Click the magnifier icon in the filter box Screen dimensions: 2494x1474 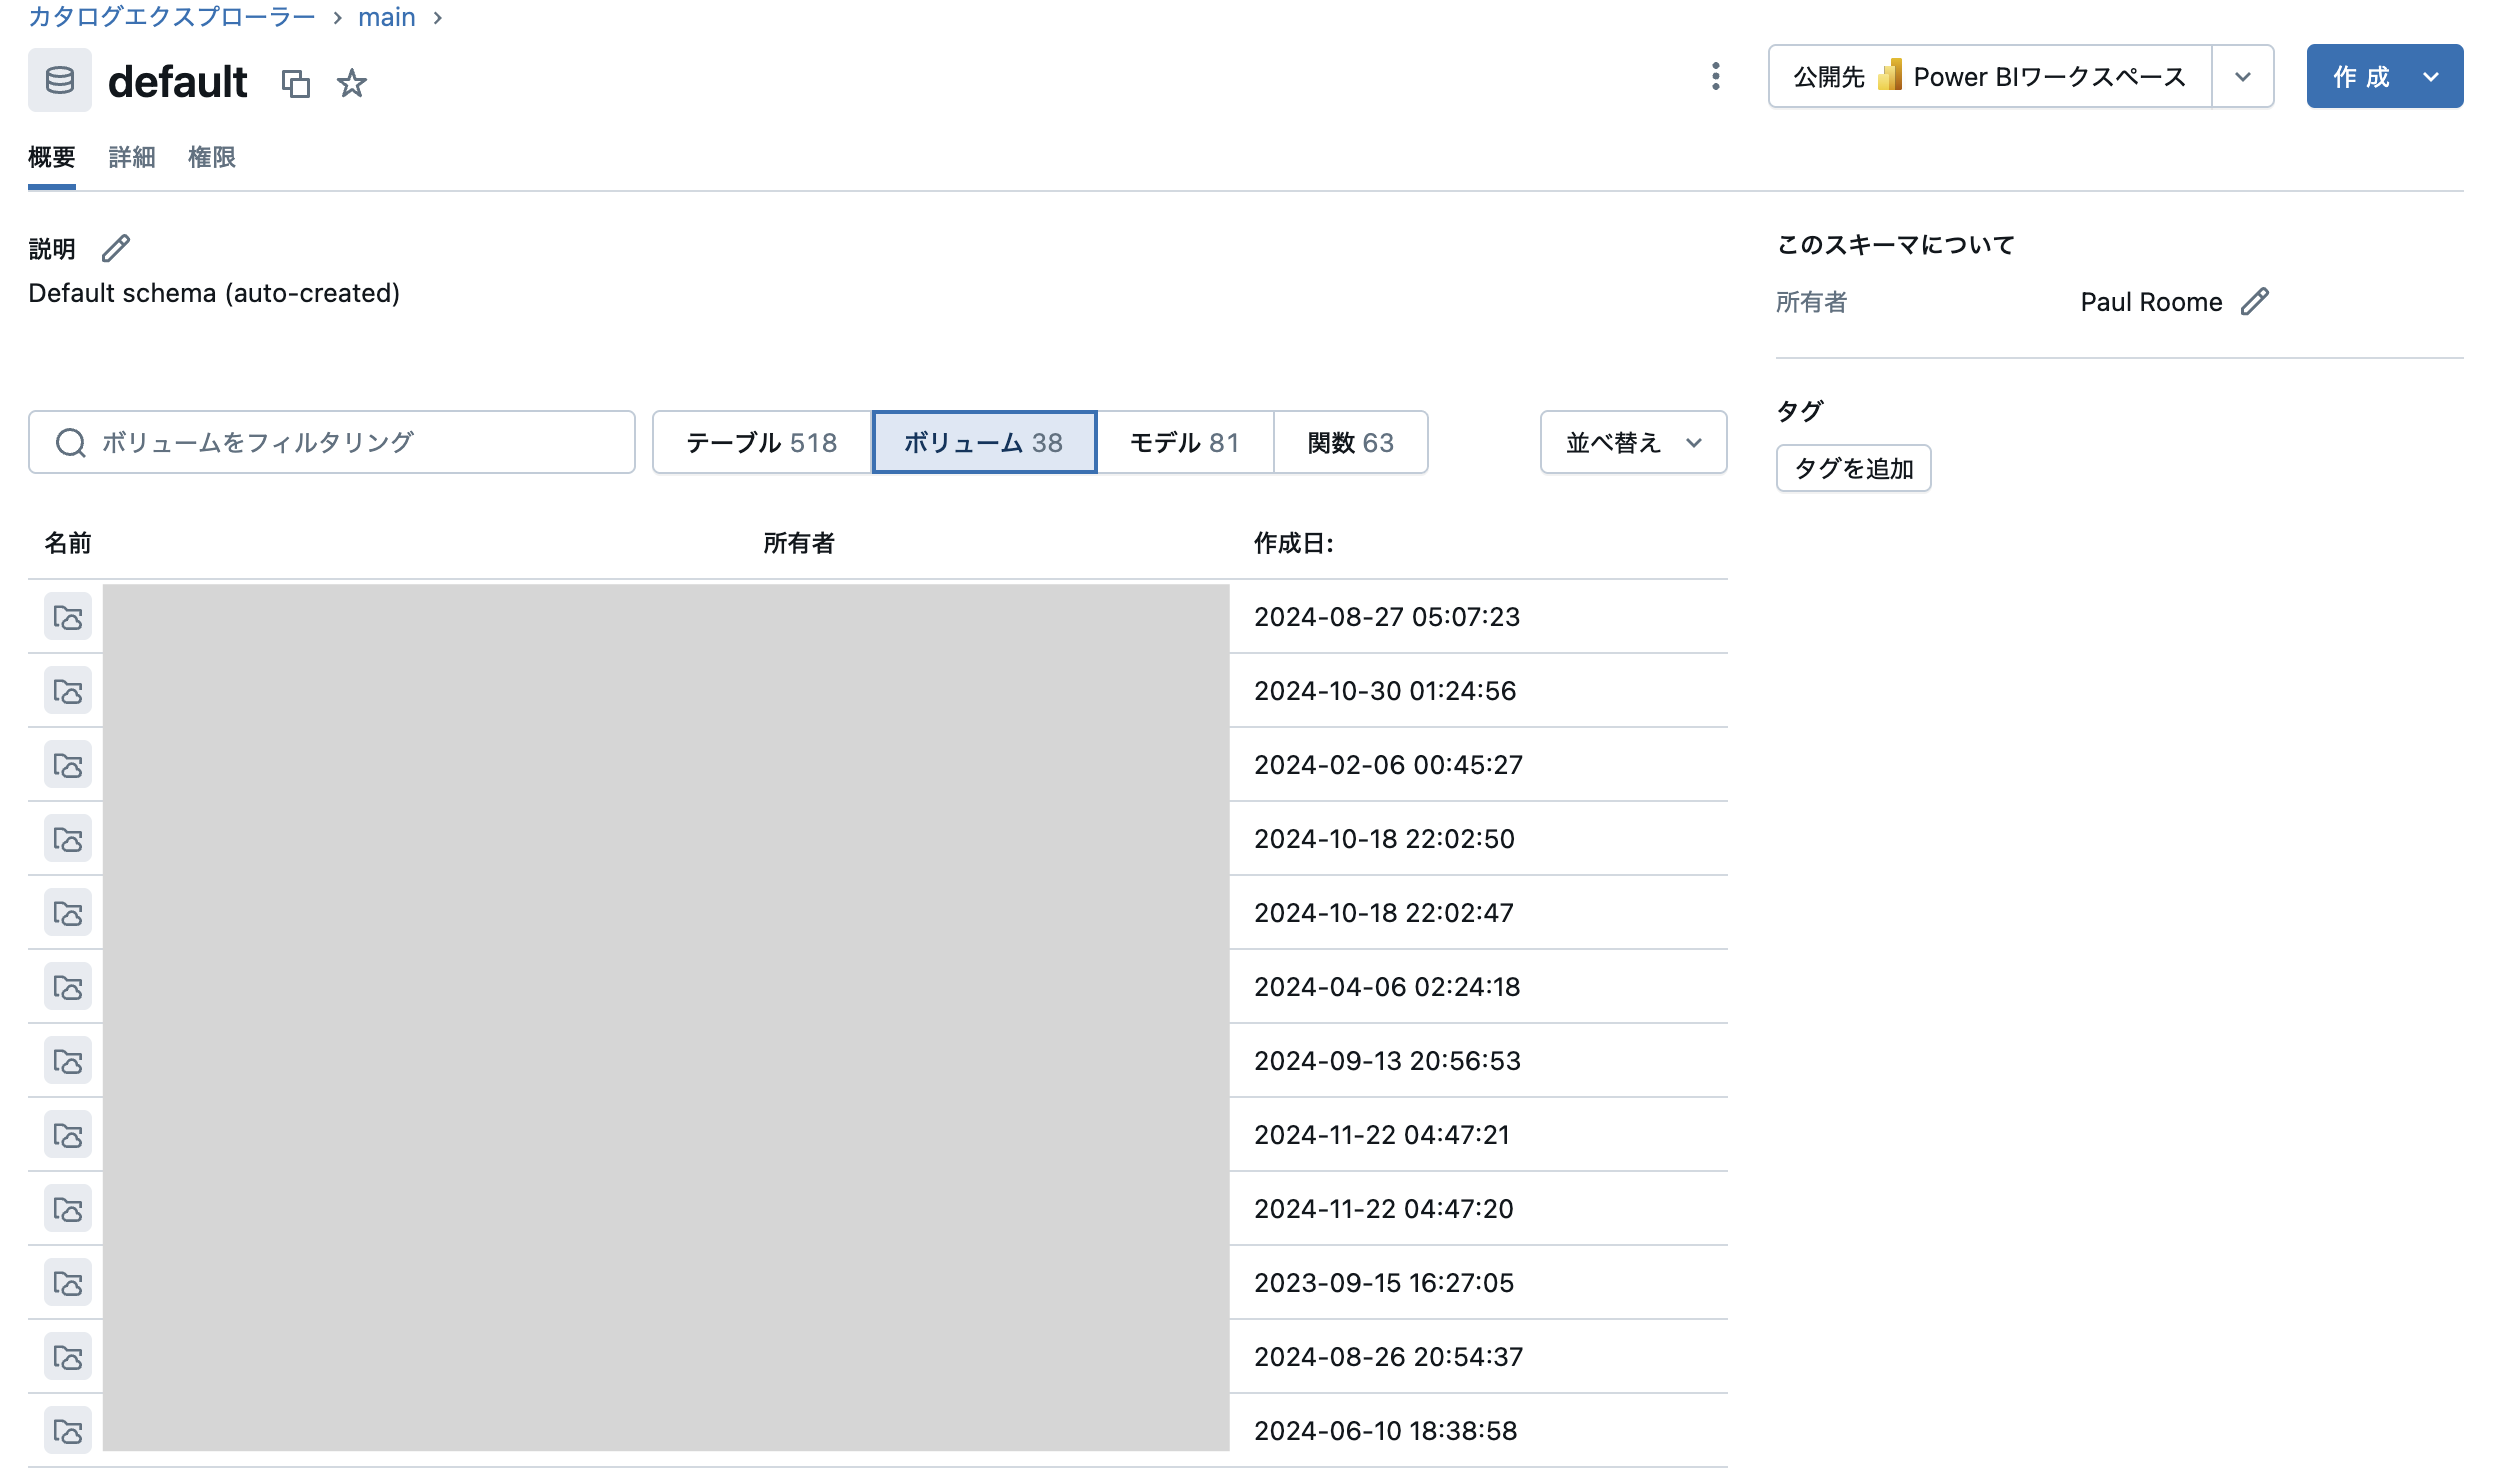tap(68, 442)
